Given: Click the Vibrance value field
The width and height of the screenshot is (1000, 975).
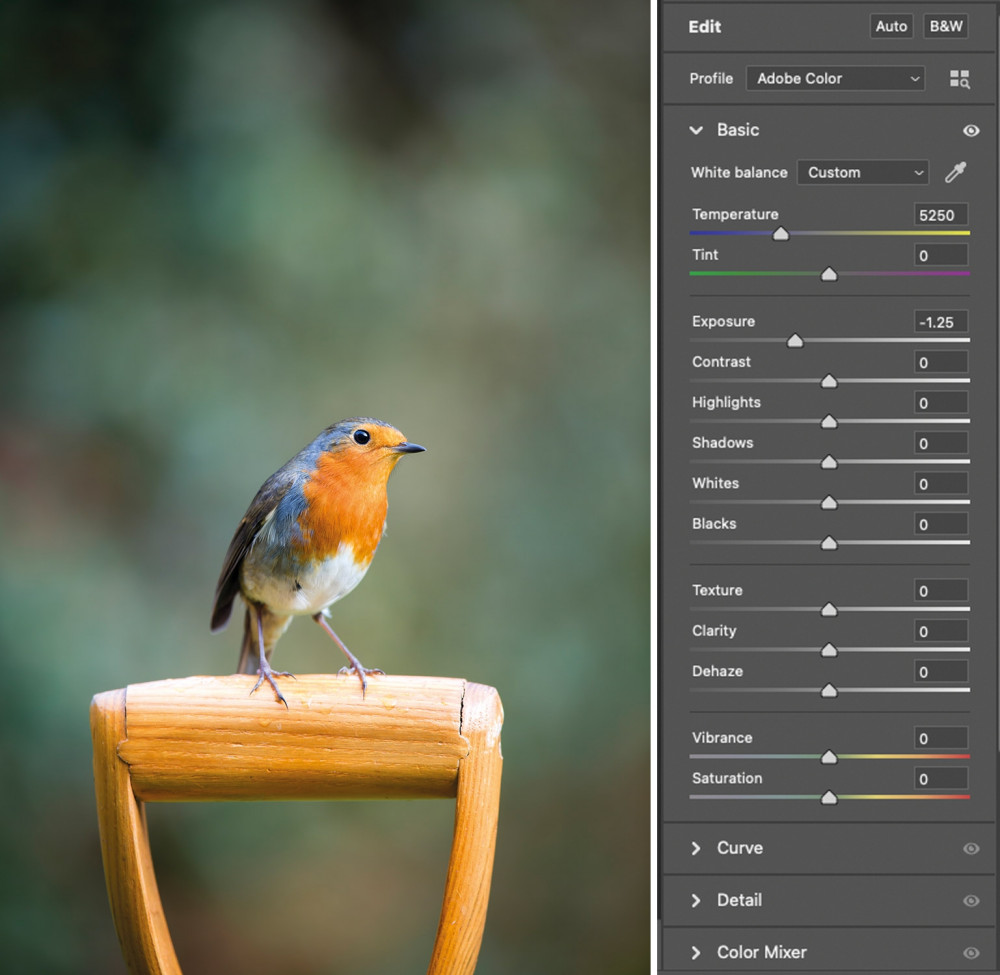Looking at the screenshot, I should point(941,738).
